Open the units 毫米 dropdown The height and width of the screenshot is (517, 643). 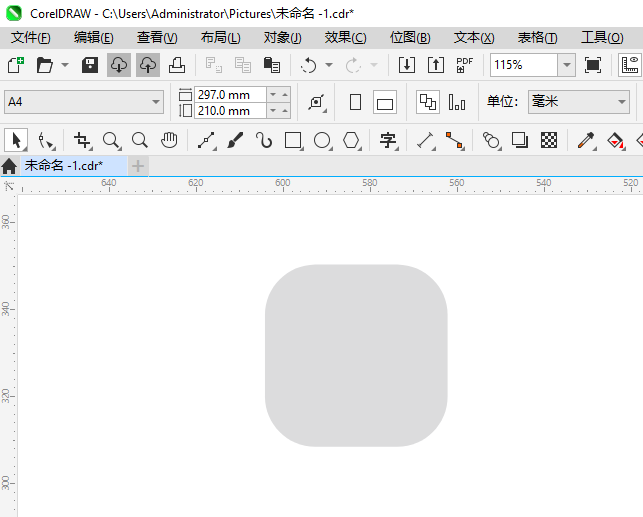579,102
